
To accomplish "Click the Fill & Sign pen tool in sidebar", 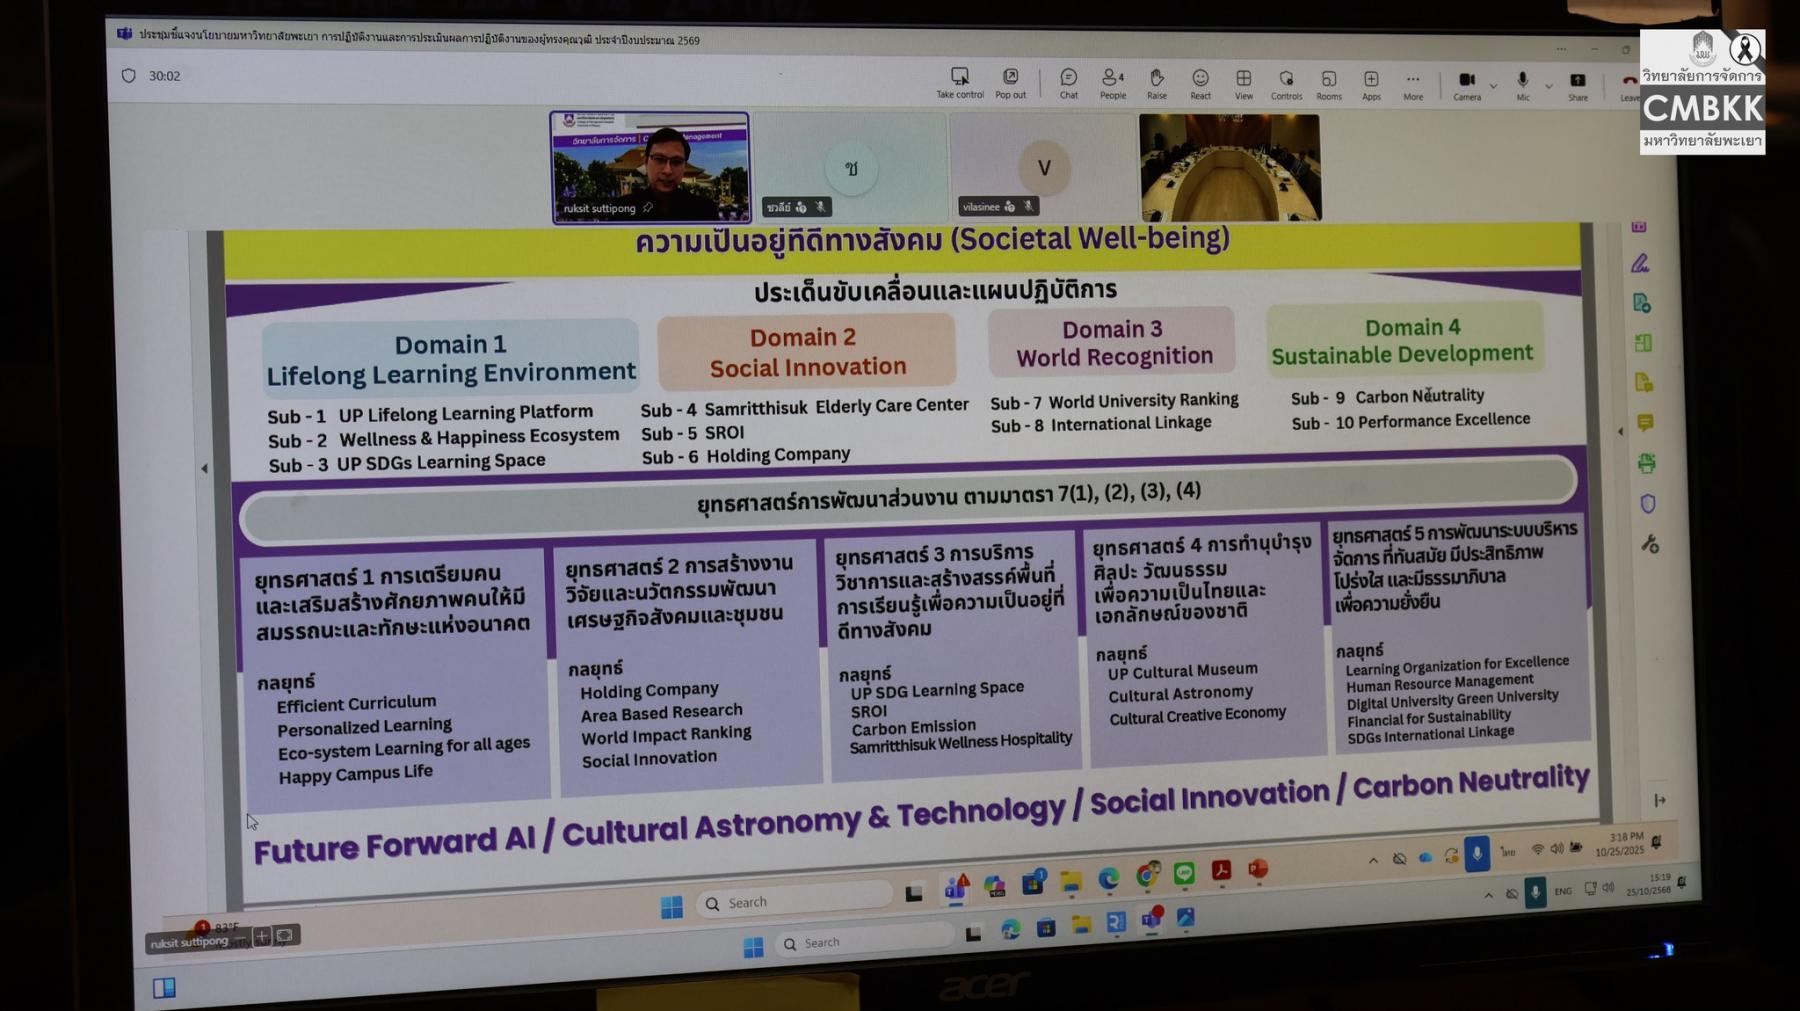I will point(1640,264).
